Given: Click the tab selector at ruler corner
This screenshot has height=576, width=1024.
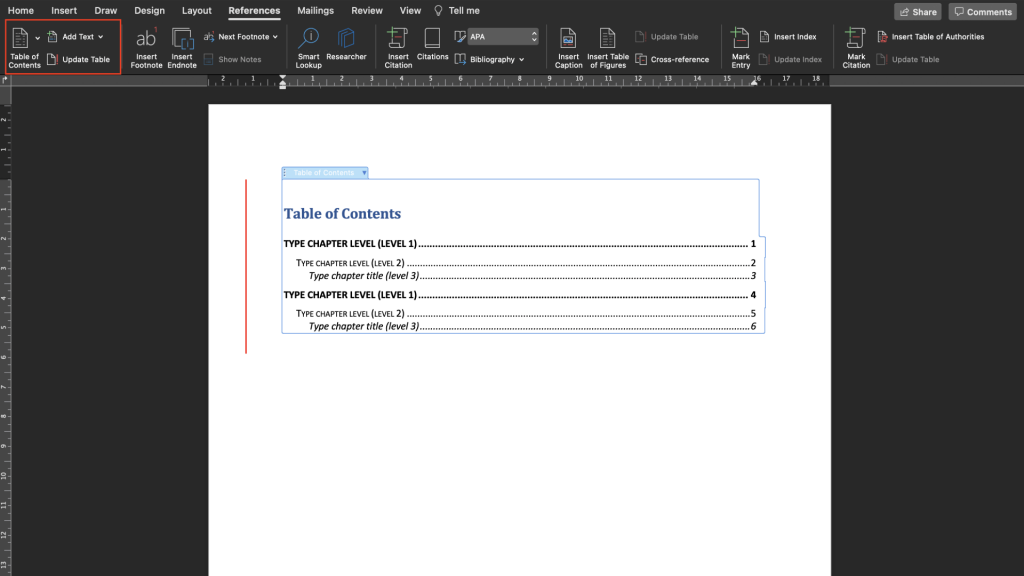Looking at the screenshot, I should pos(5,80).
